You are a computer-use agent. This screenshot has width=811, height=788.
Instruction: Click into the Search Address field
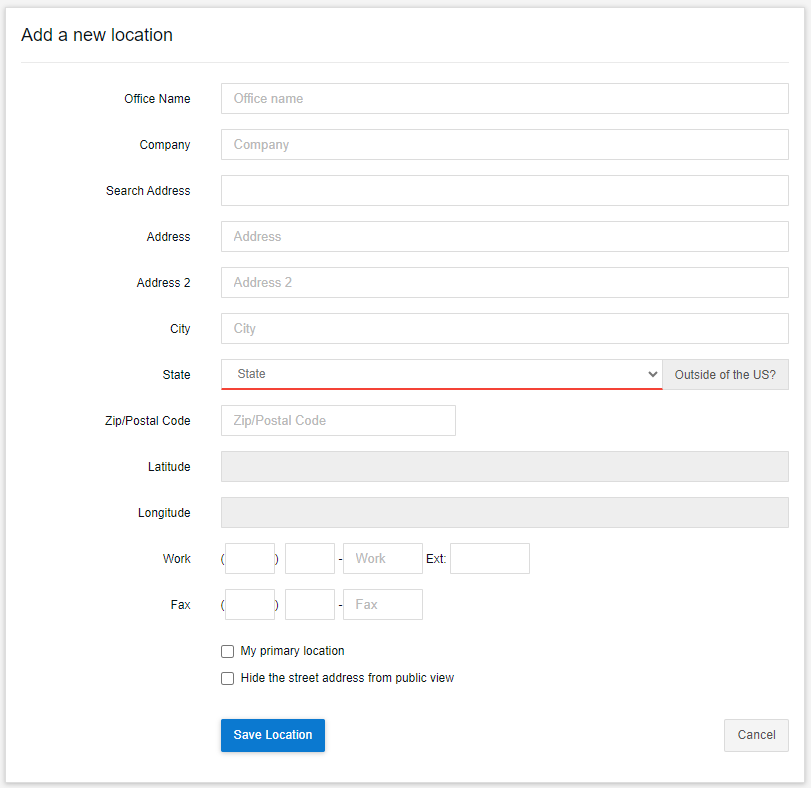pos(504,190)
